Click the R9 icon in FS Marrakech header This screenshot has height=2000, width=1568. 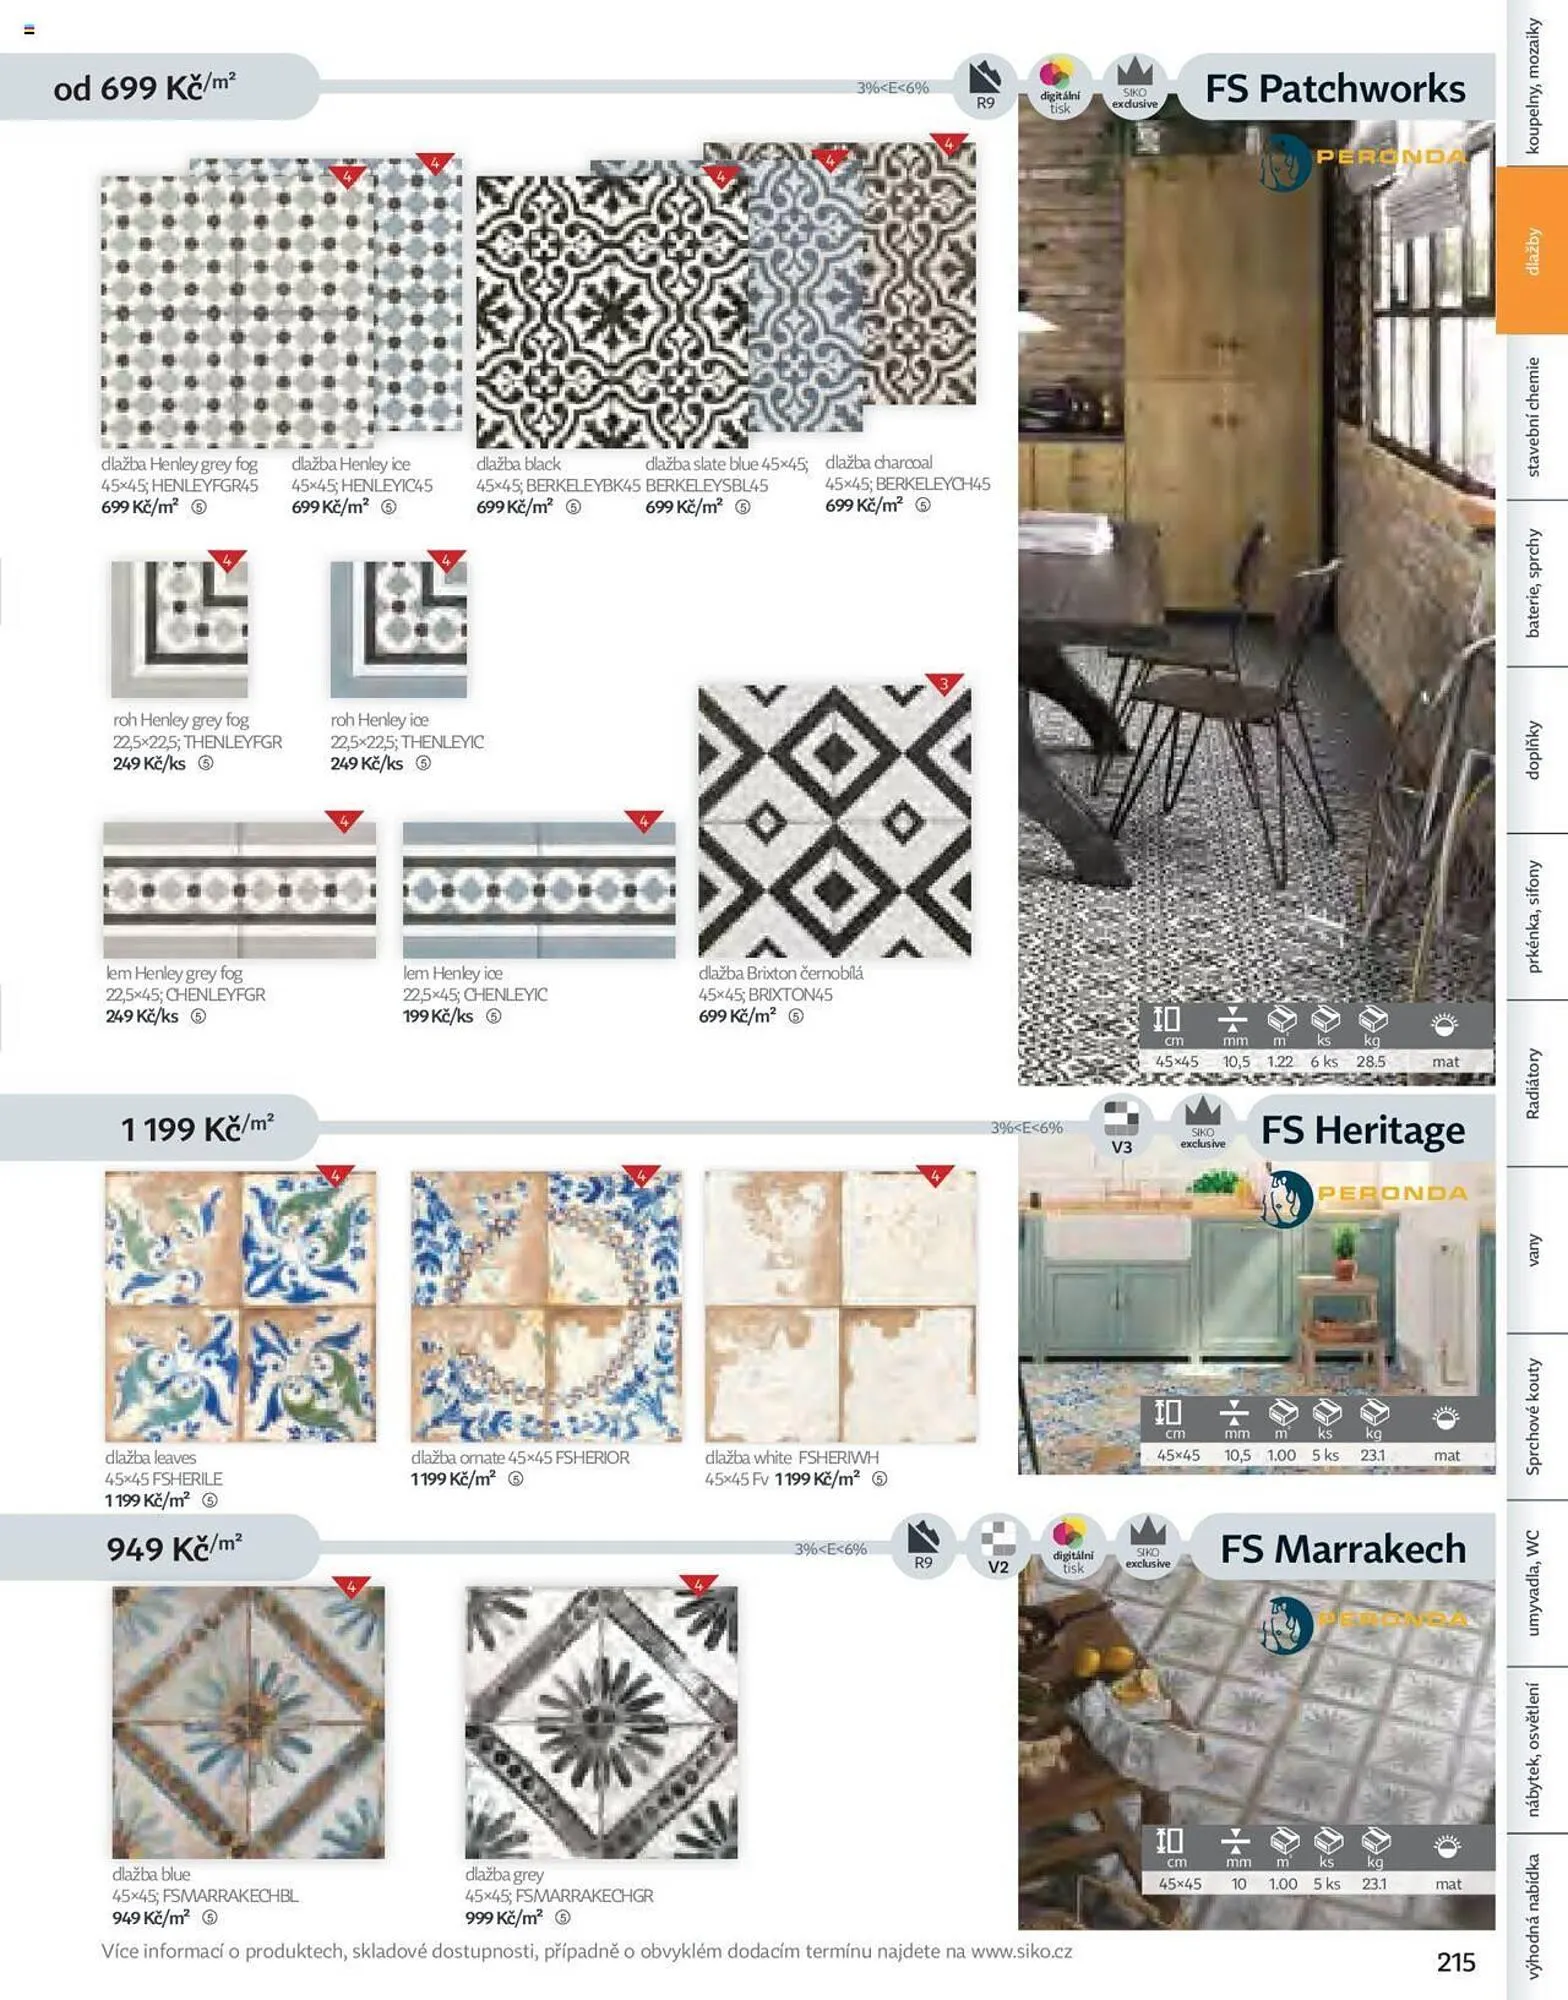pos(923,1546)
